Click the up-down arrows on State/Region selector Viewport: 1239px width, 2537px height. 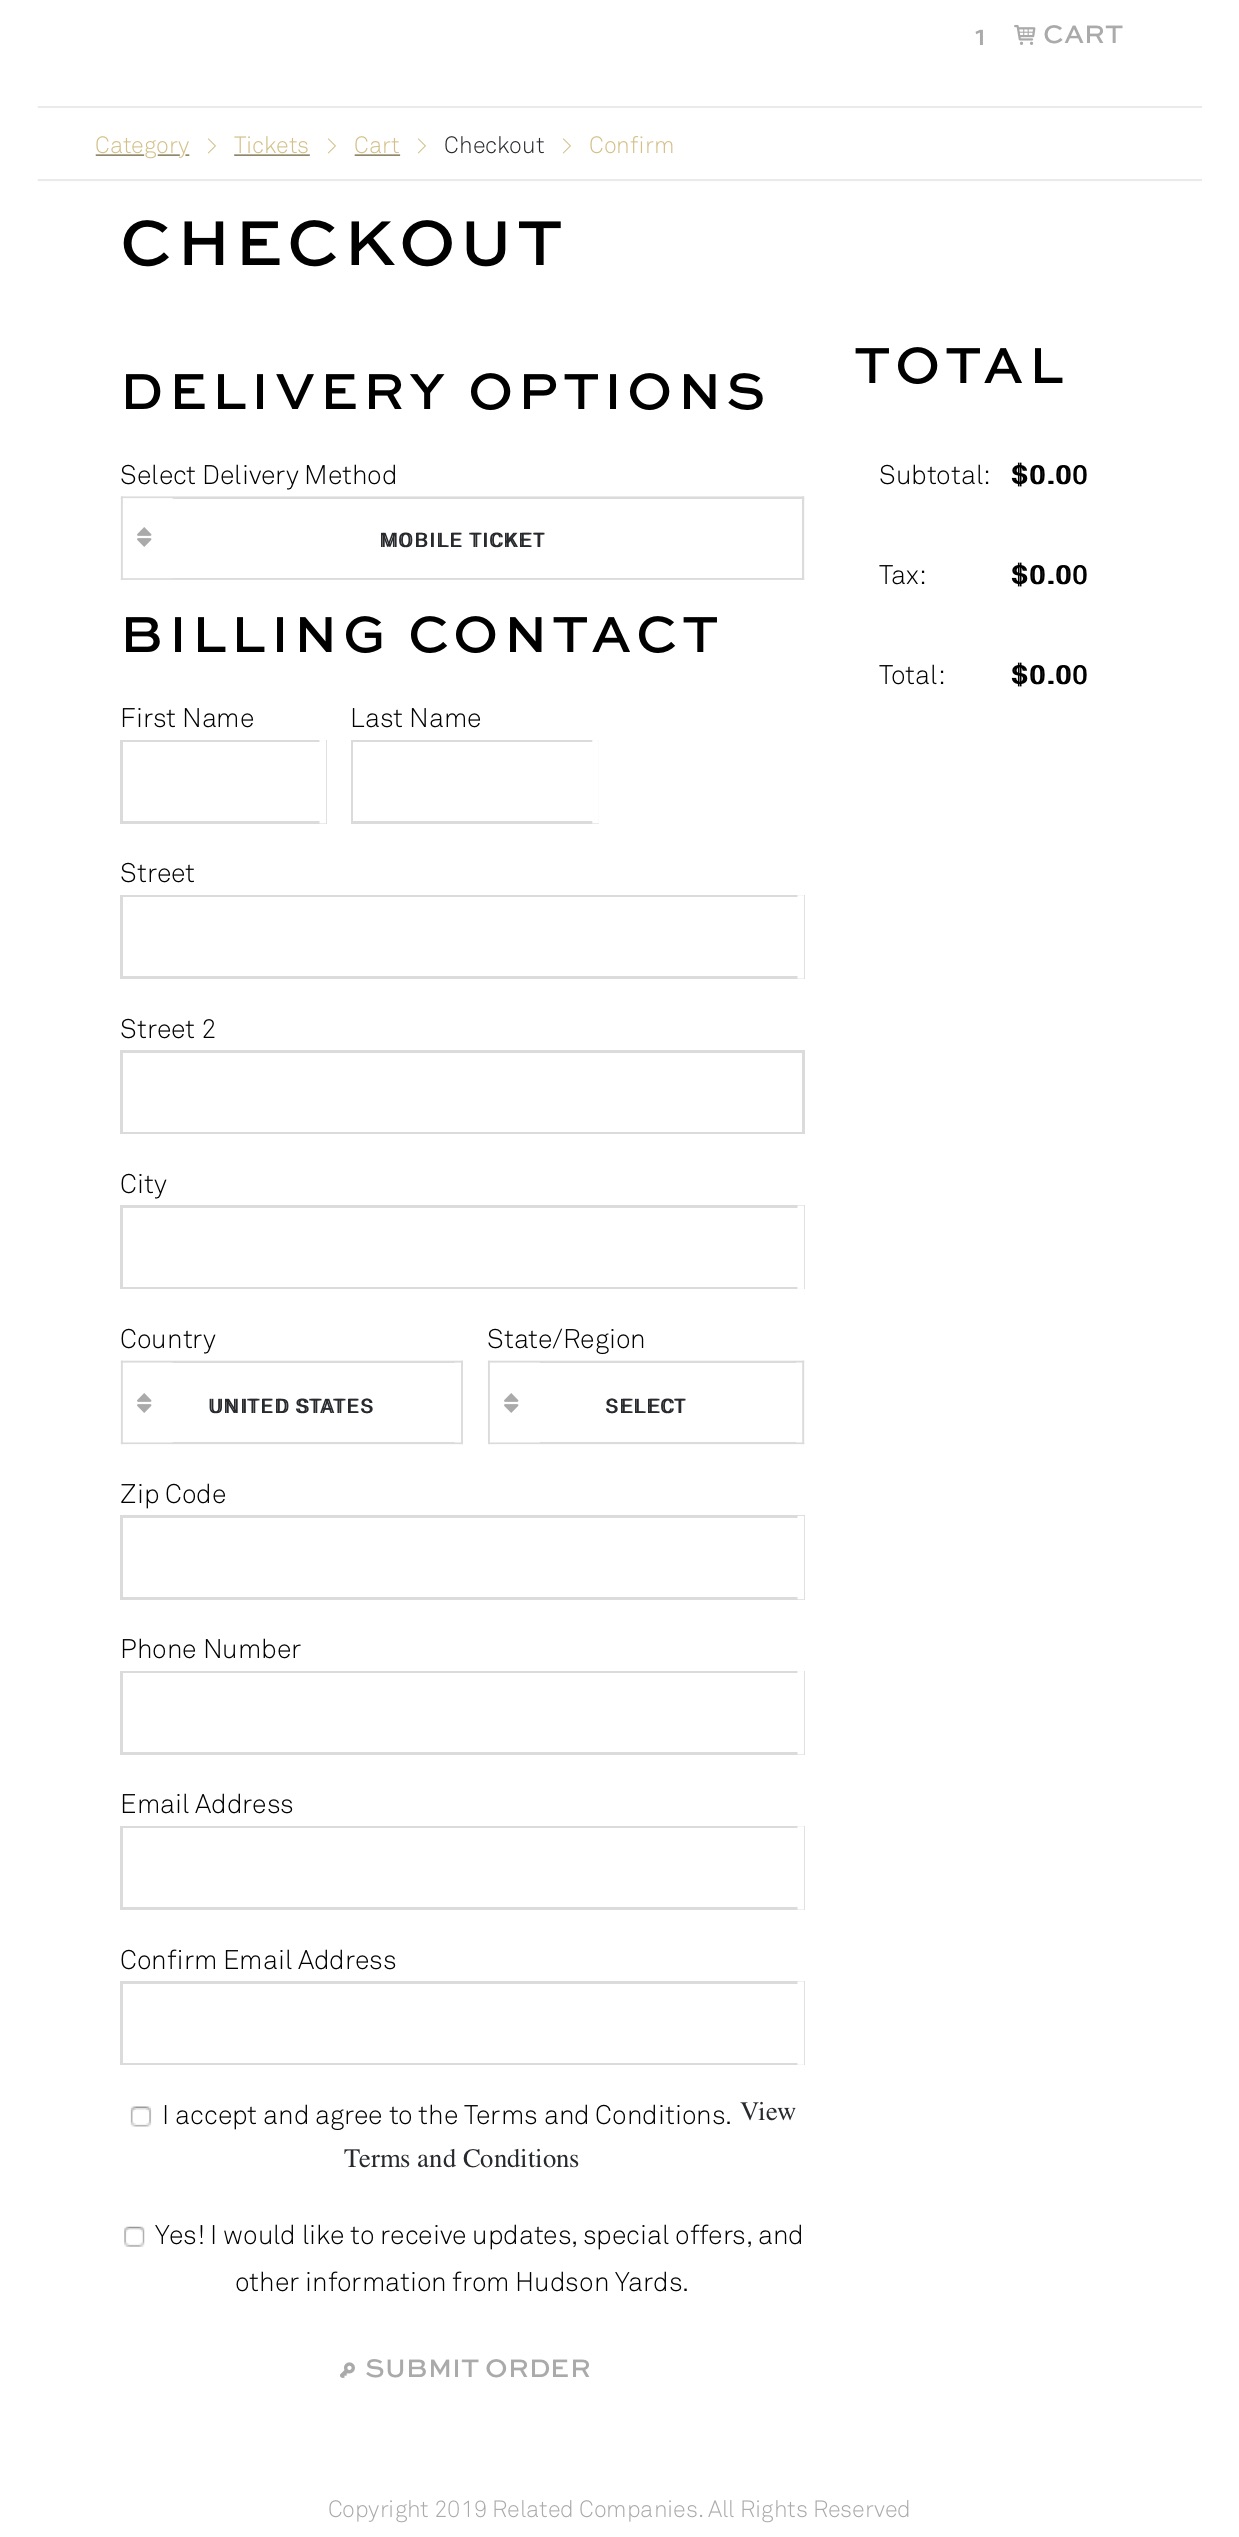pos(511,1403)
